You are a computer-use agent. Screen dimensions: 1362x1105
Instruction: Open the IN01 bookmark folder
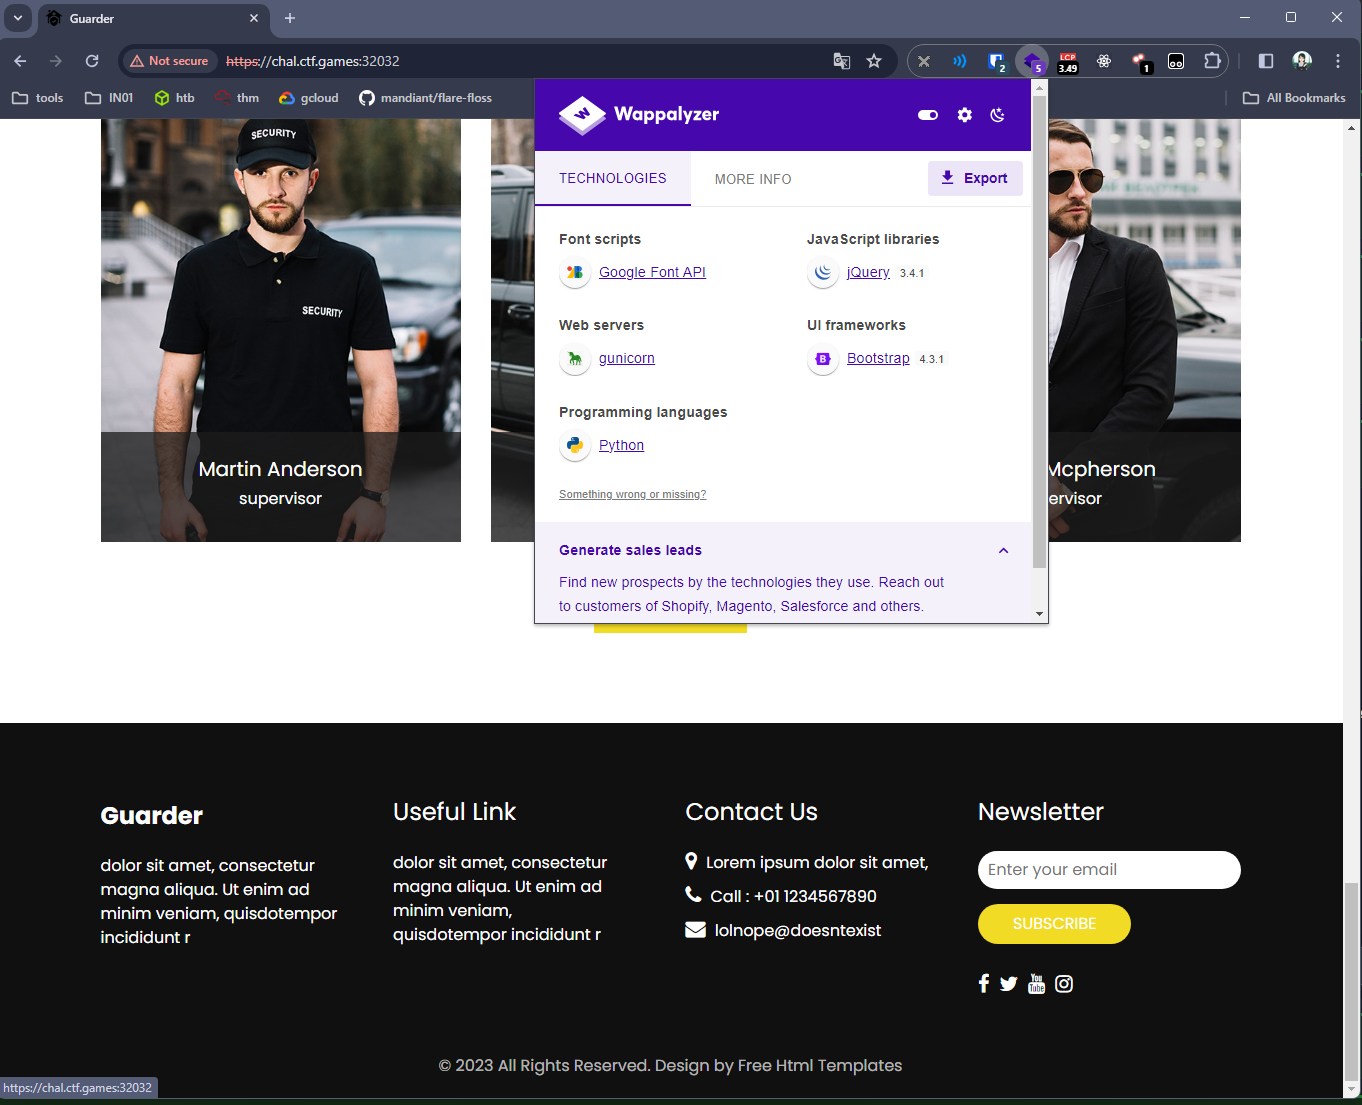coord(109,98)
